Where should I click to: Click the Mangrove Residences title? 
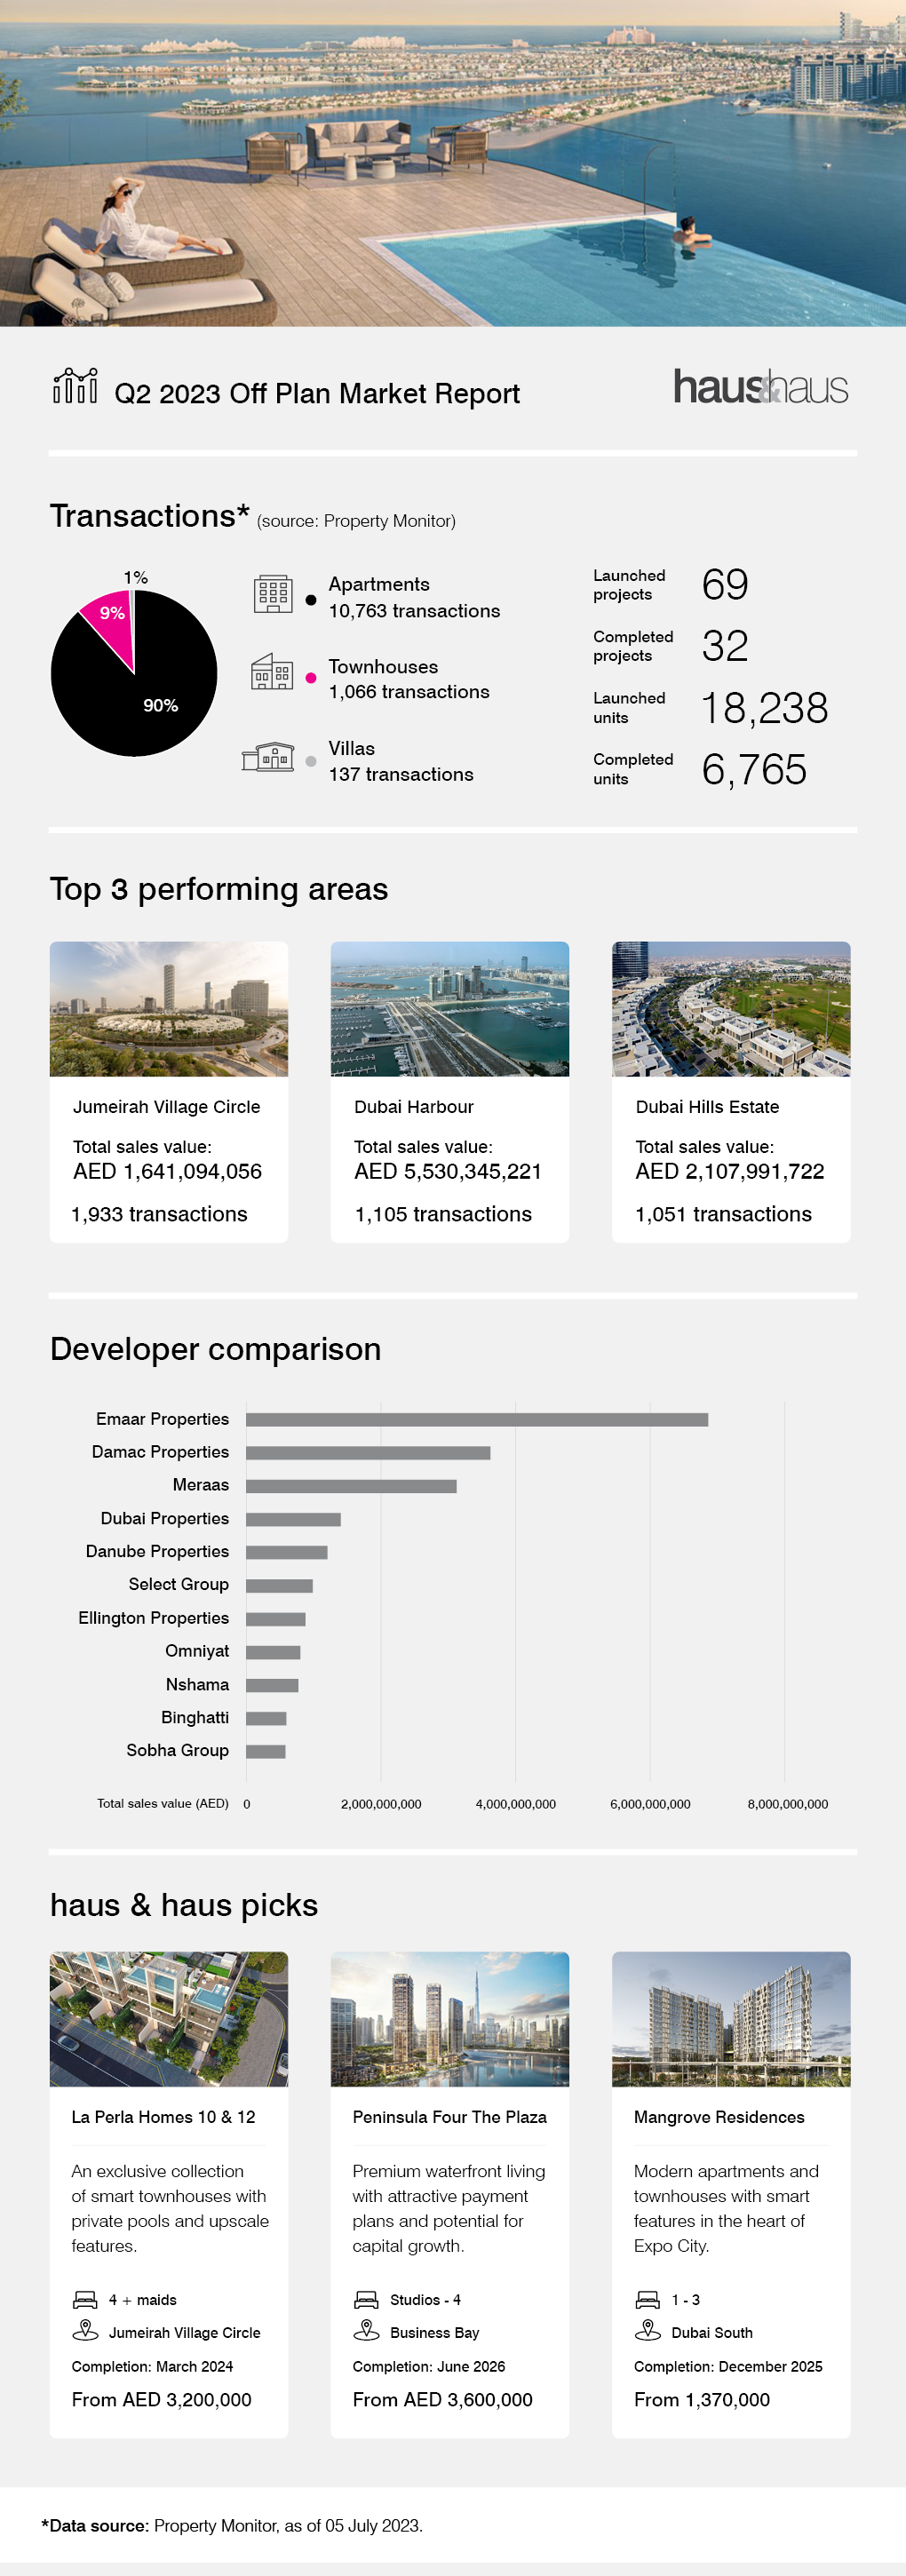pyautogui.click(x=719, y=2117)
